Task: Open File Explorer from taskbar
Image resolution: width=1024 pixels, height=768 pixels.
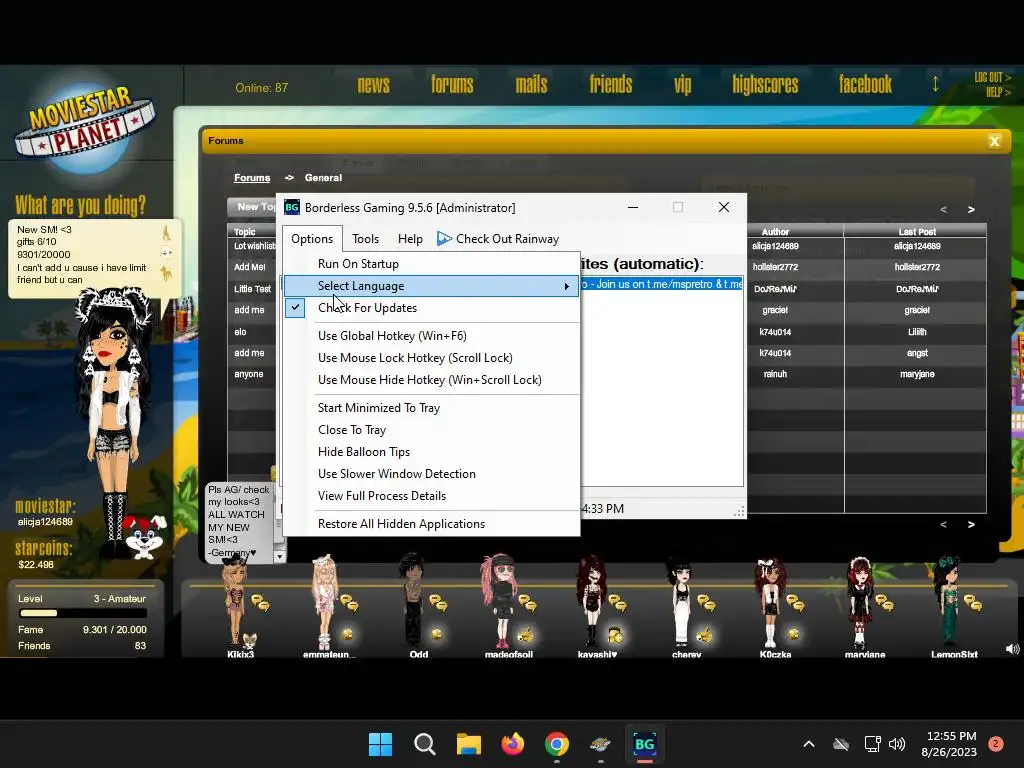Action: pyautogui.click(x=468, y=744)
